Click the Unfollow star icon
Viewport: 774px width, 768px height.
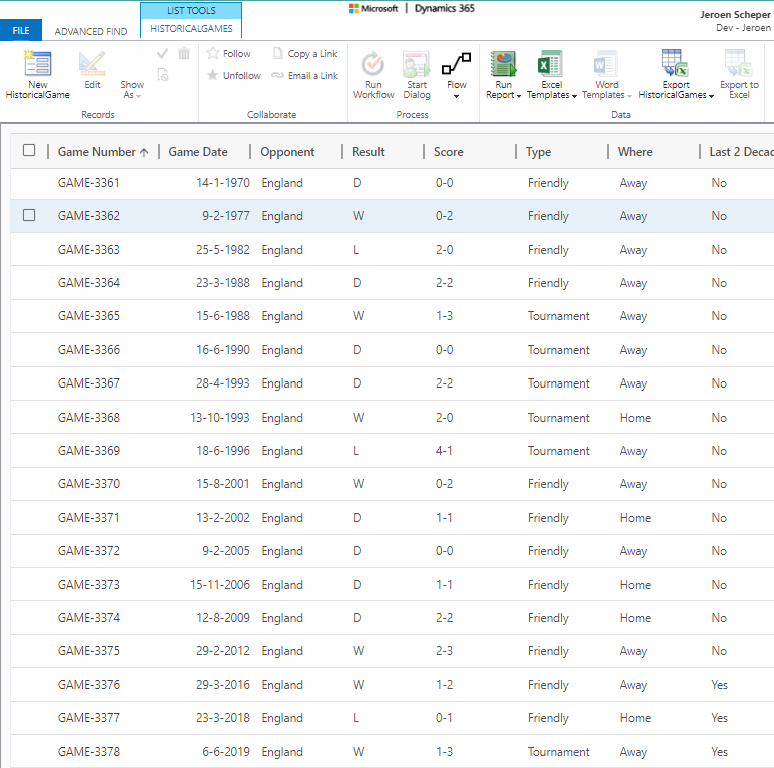(213, 75)
